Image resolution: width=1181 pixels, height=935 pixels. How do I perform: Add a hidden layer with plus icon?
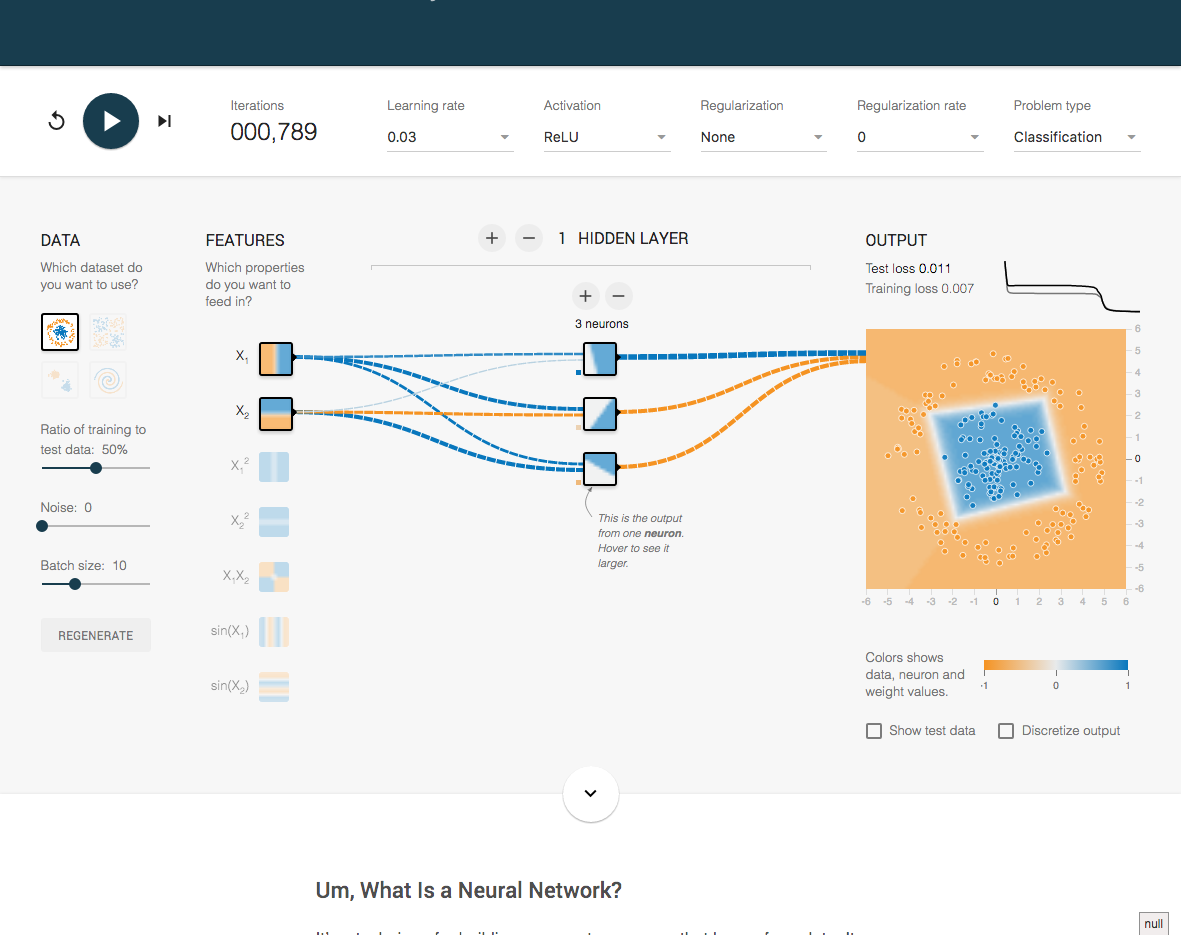(x=492, y=238)
